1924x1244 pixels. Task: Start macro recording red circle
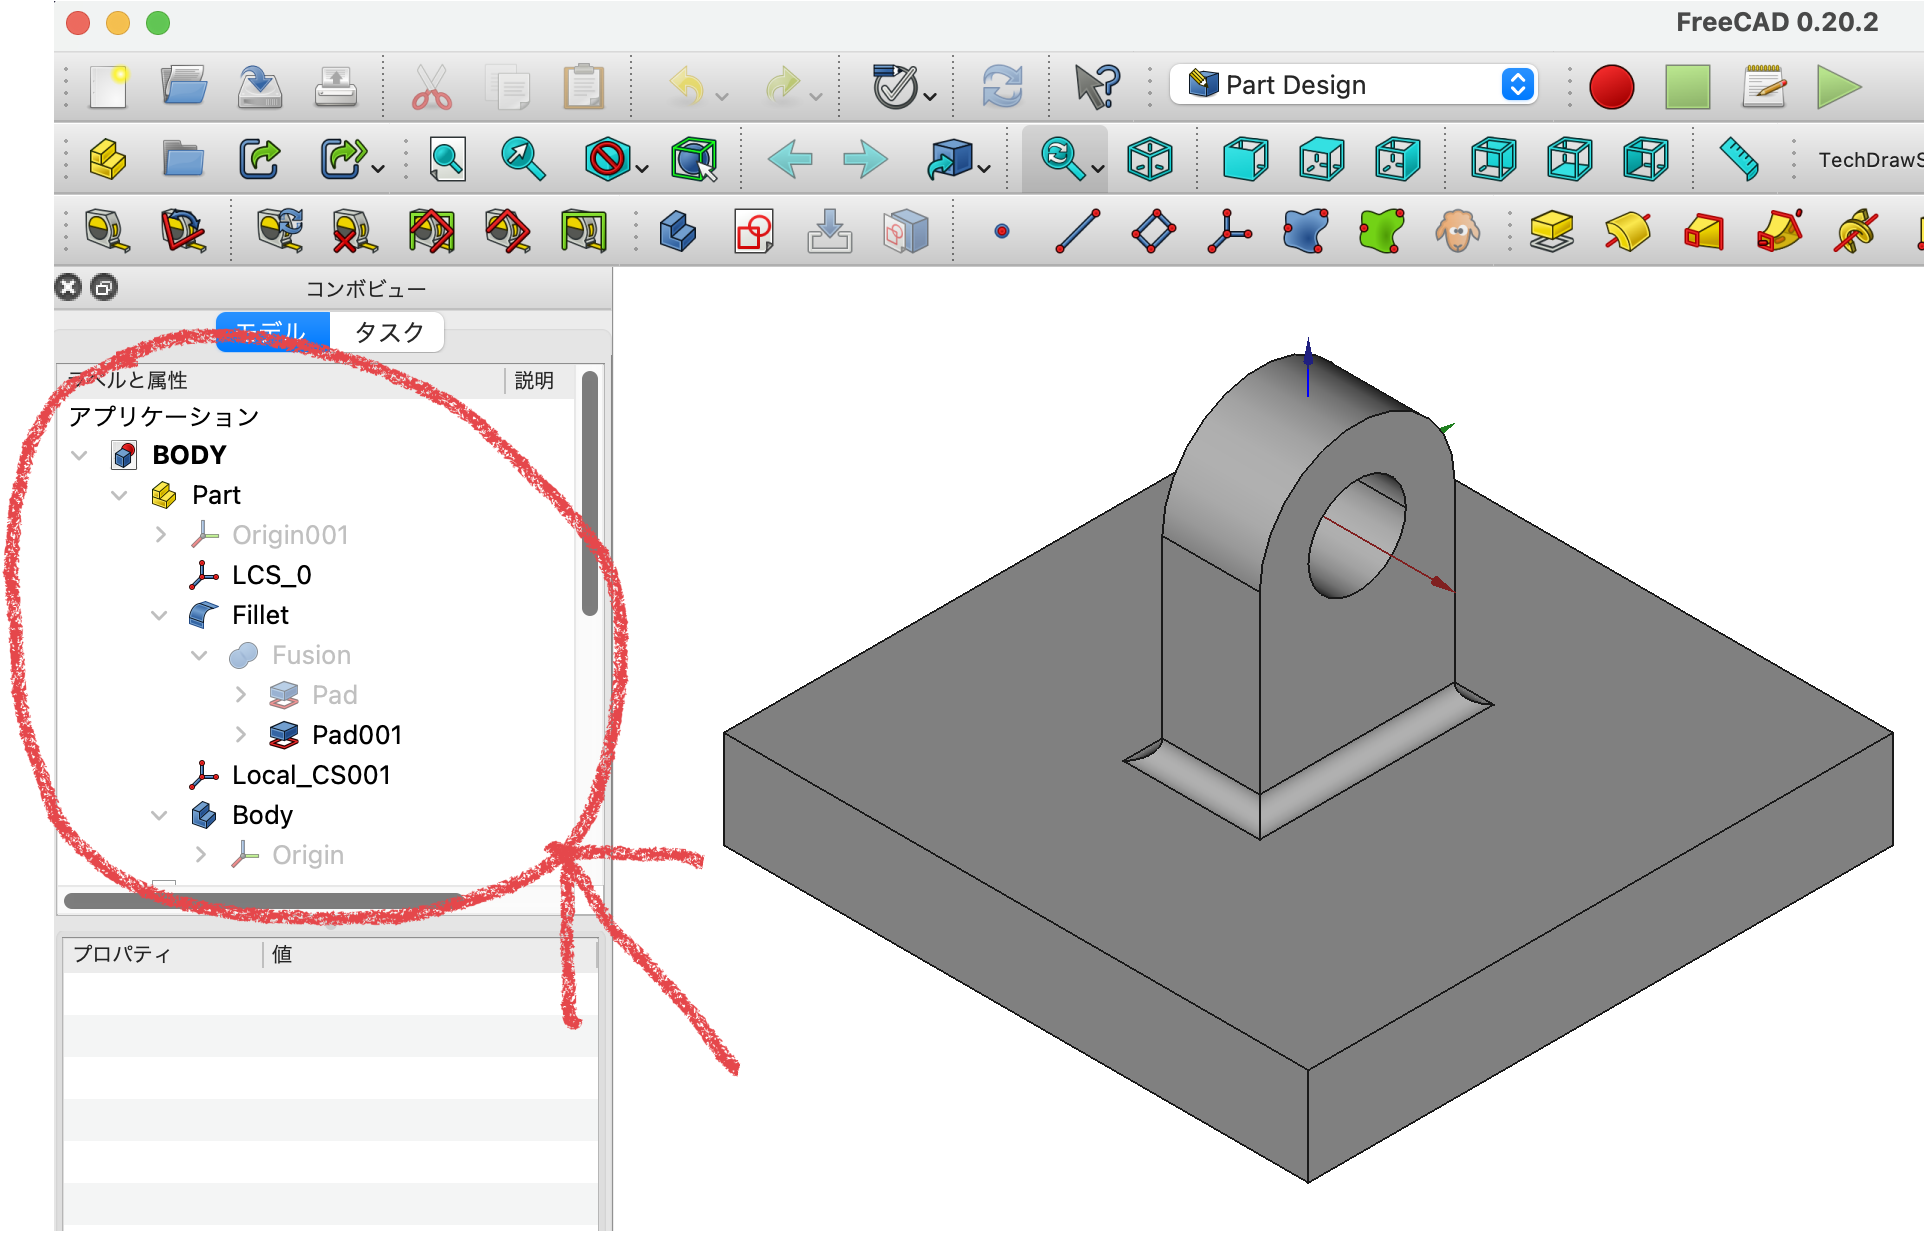pyautogui.click(x=1611, y=87)
